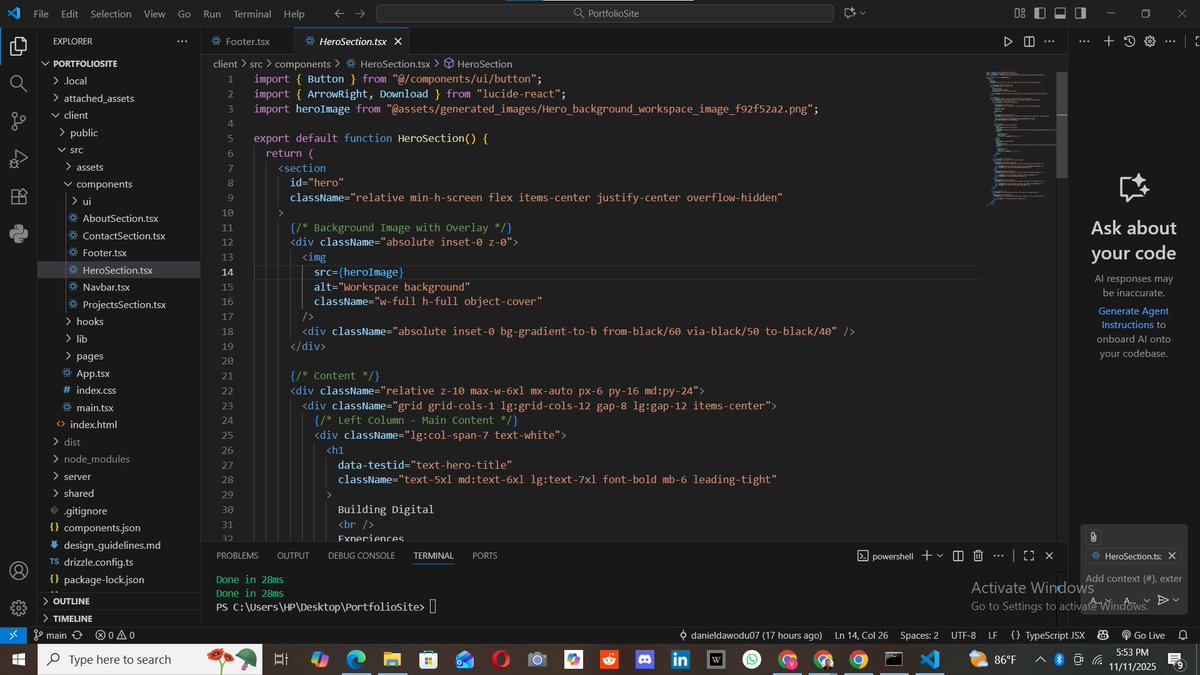The width and height of the screenshot is (1200, 675).
Task: Split the editor to the right
Action: click(x=1029, y=41)
